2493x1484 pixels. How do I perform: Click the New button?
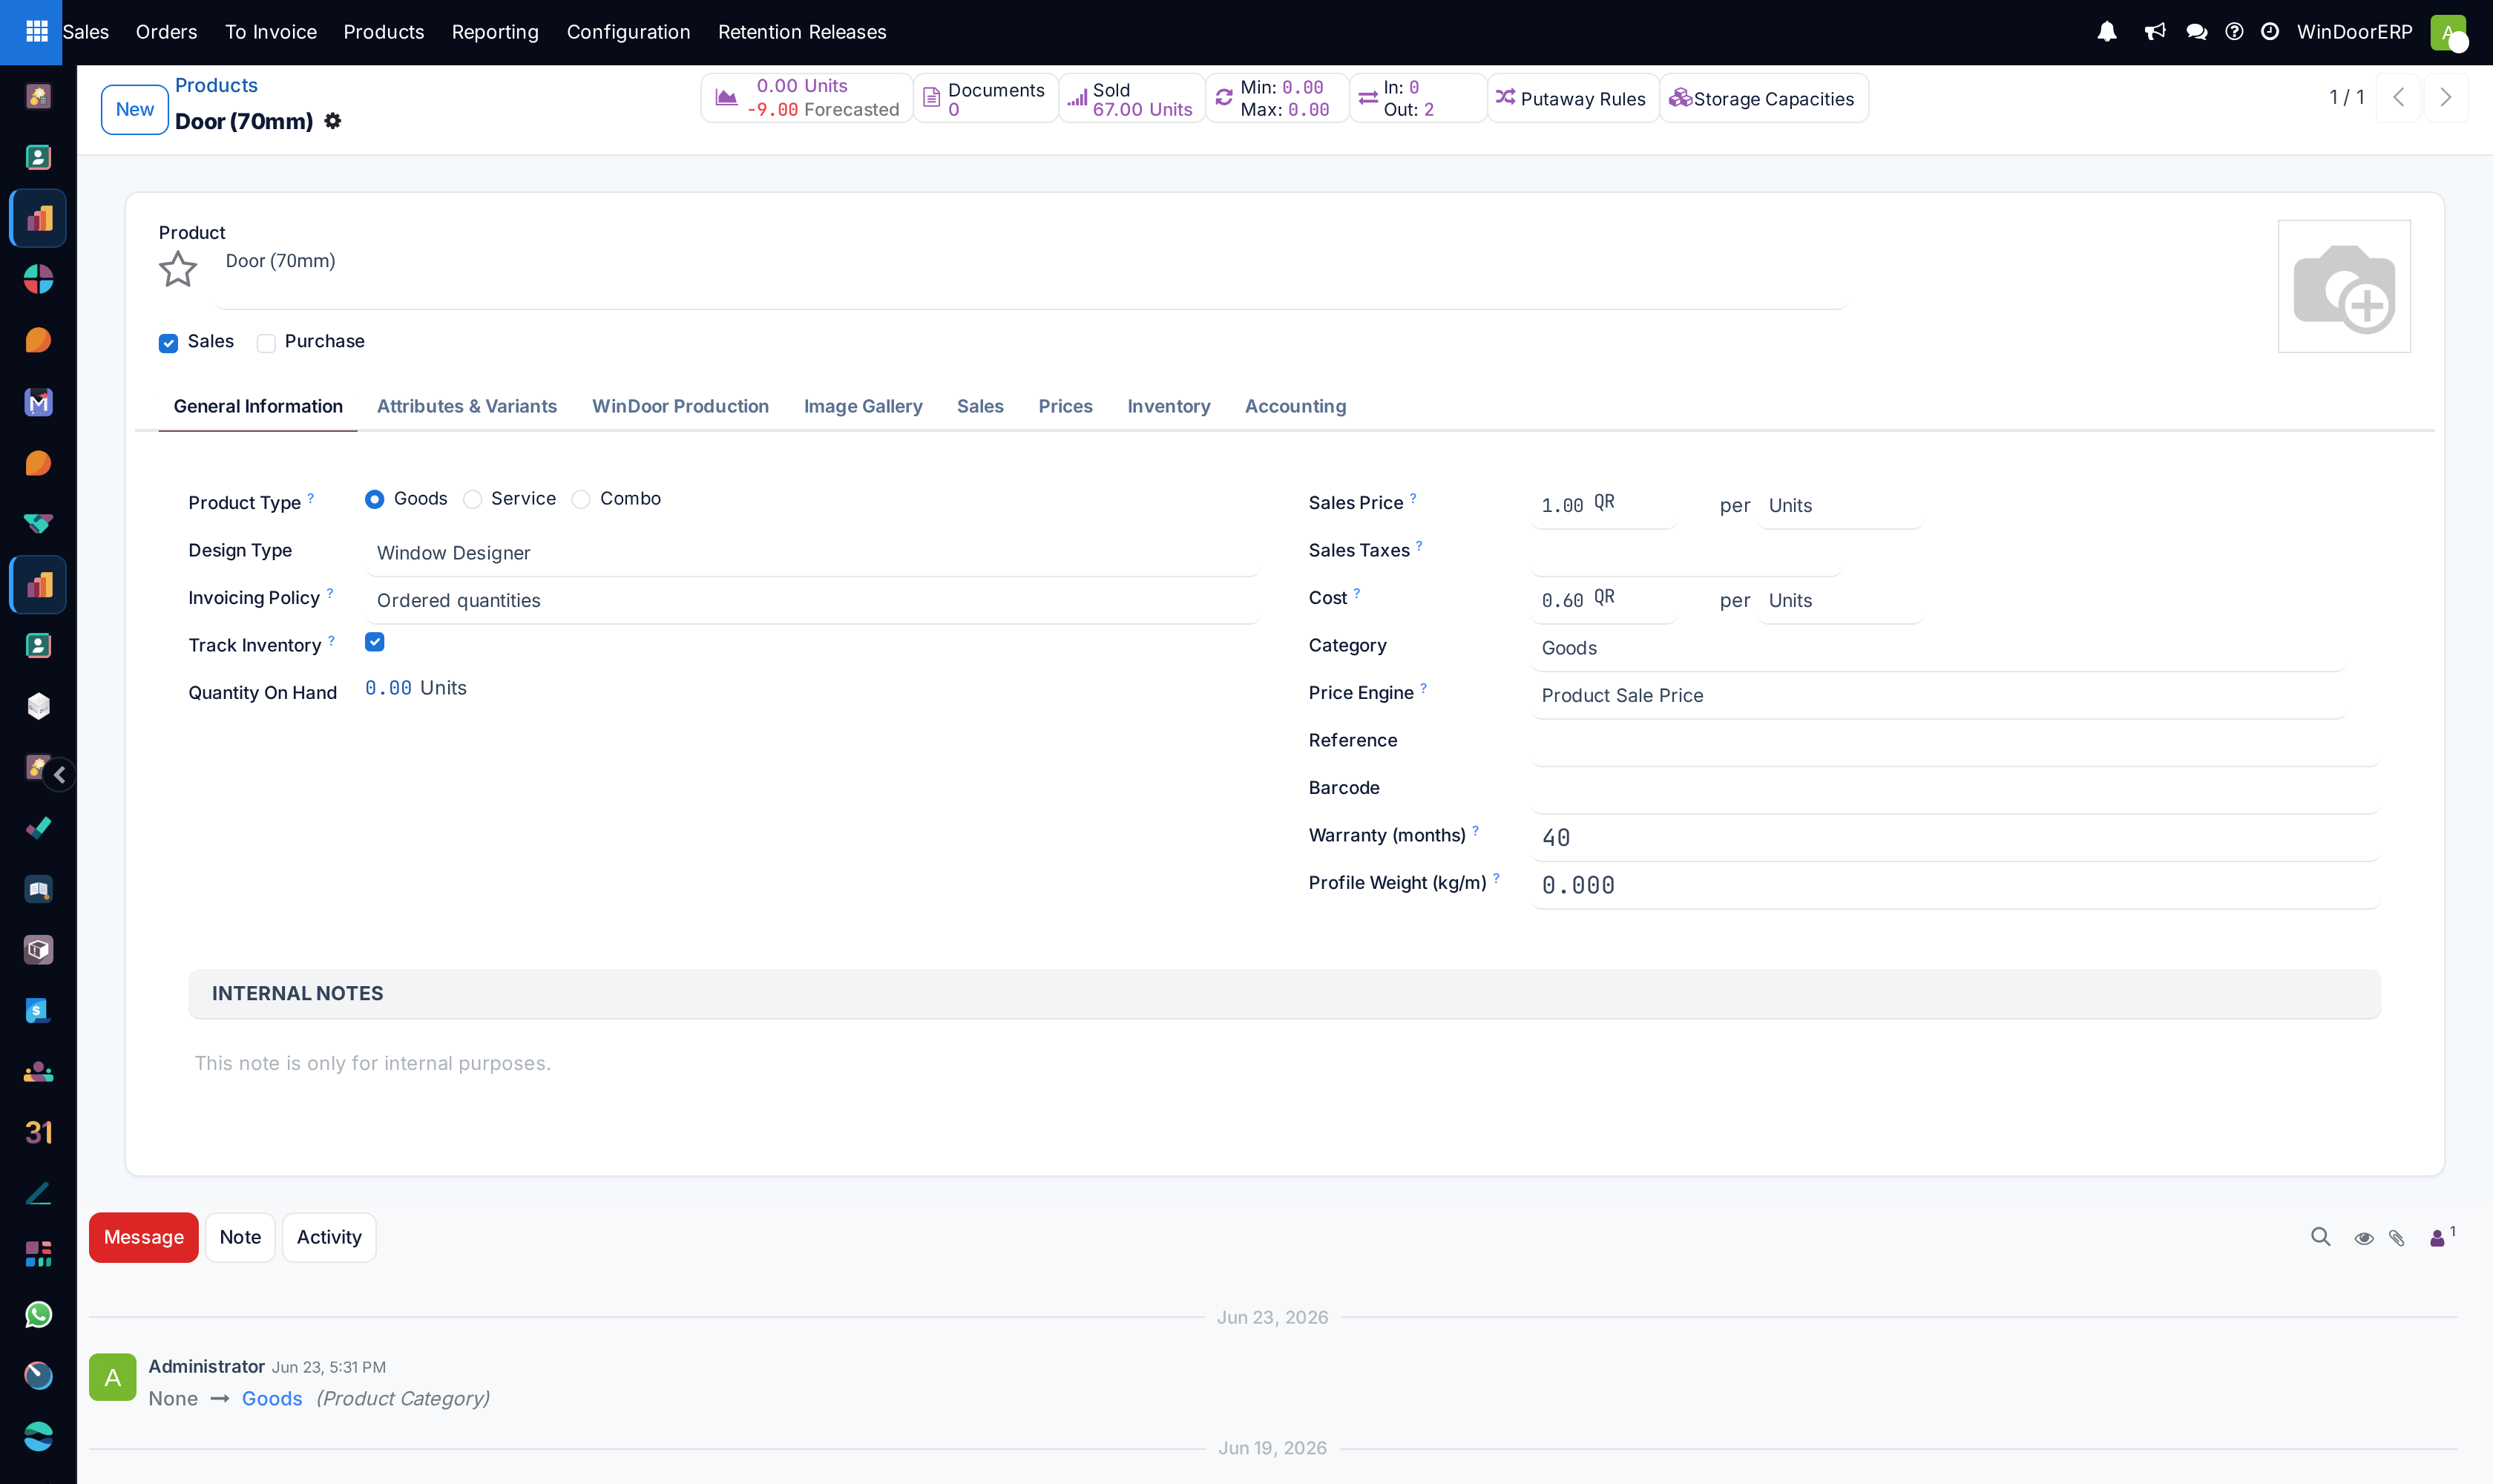pyautogui.click(x=135, y=109)
